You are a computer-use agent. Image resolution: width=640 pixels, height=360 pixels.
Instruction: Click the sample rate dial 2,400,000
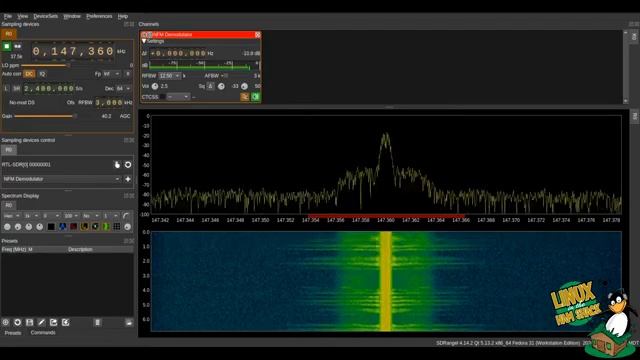point(49,88)
